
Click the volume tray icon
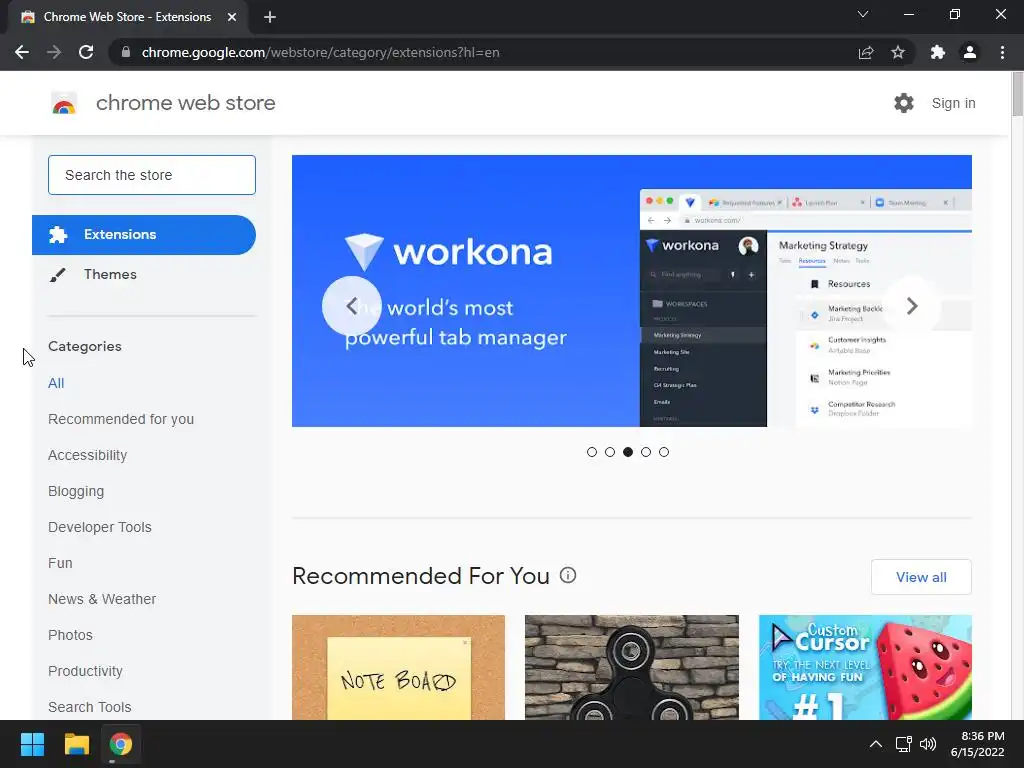pos(928,744)
